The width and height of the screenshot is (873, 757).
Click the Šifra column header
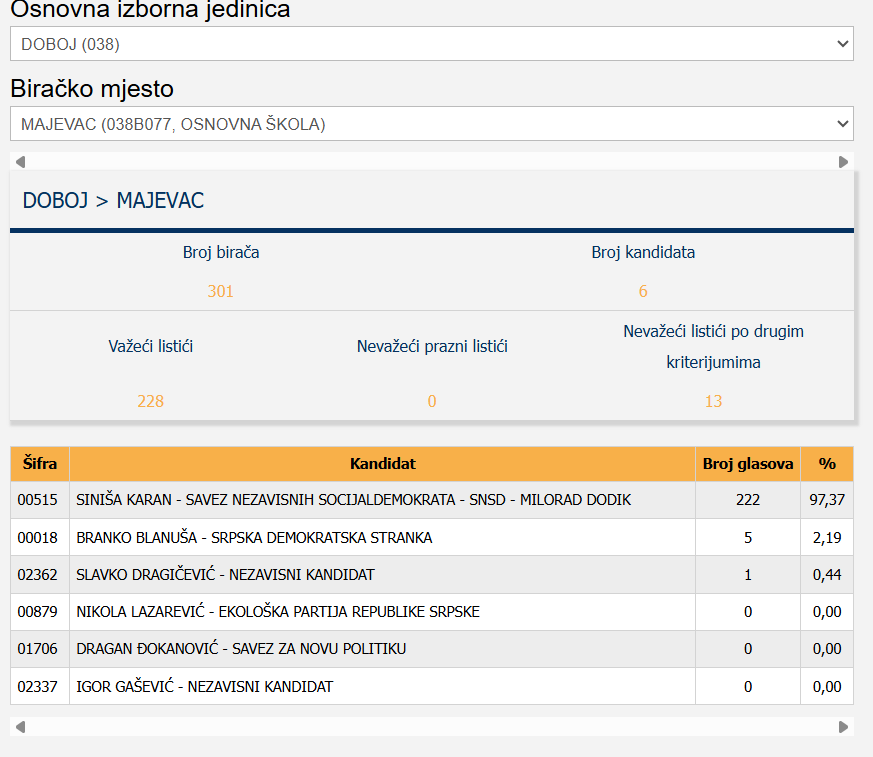pos(40,464)
